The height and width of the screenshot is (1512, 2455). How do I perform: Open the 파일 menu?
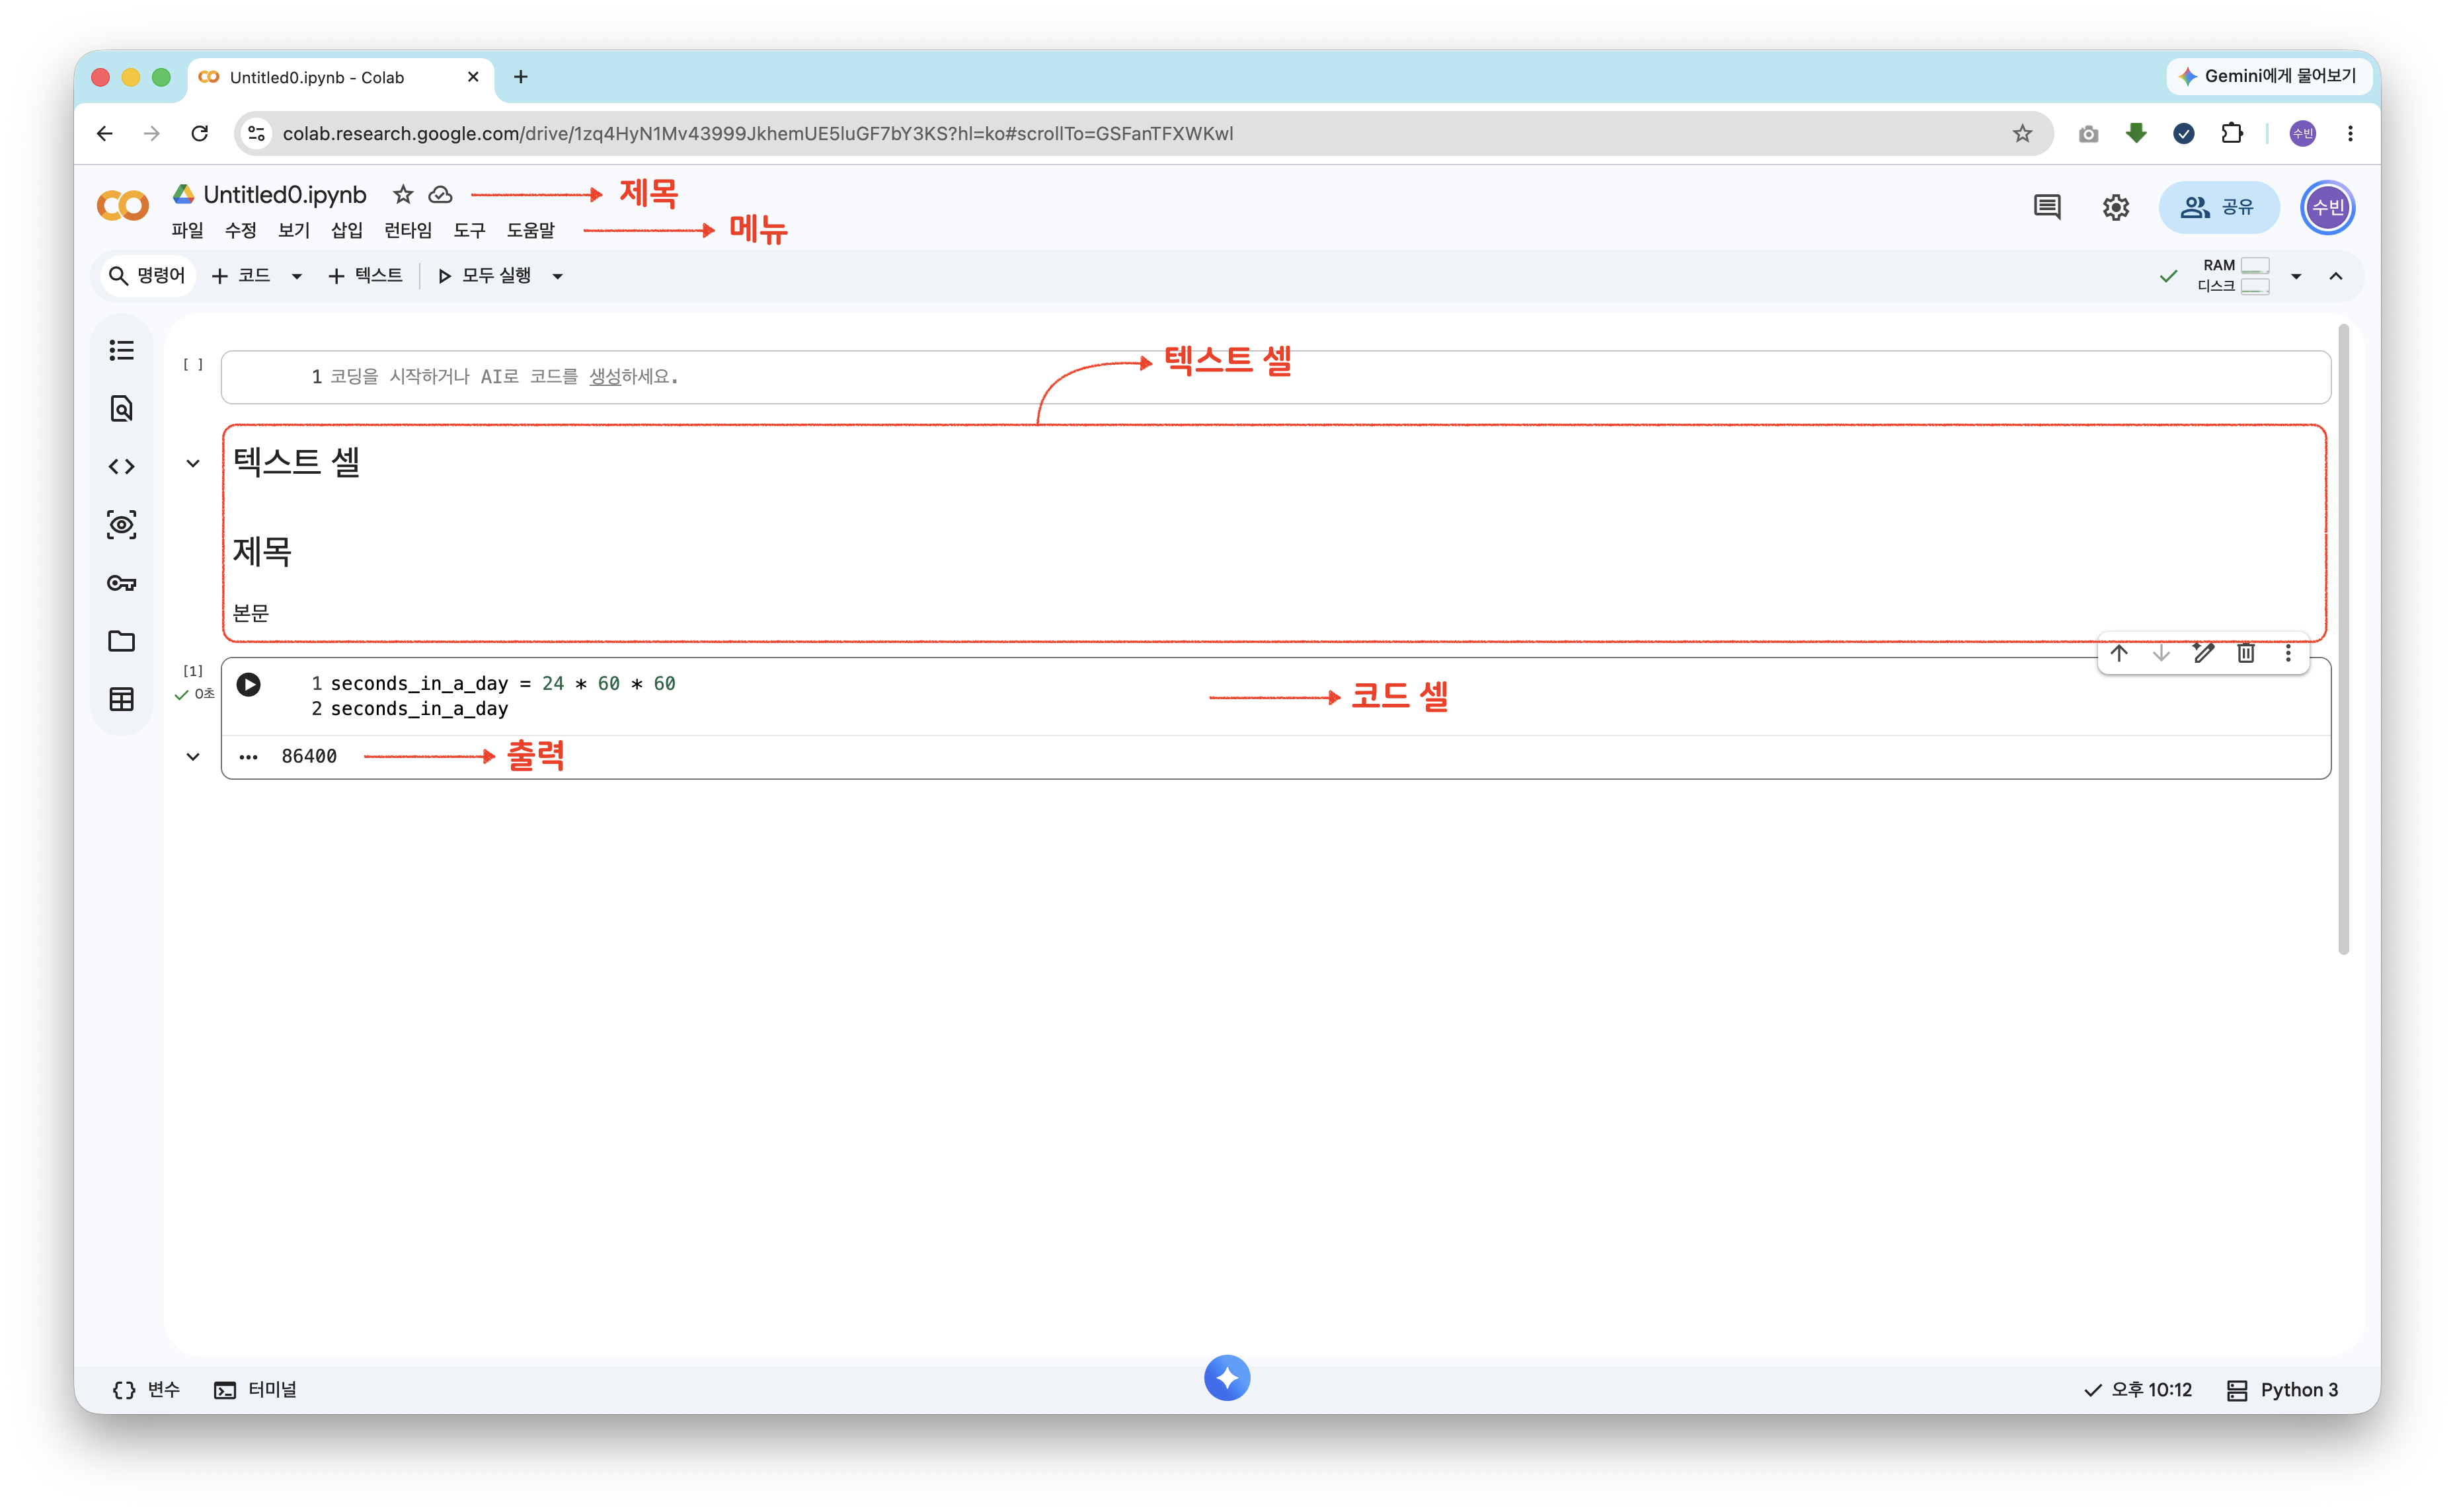click(x=187, y=230)
